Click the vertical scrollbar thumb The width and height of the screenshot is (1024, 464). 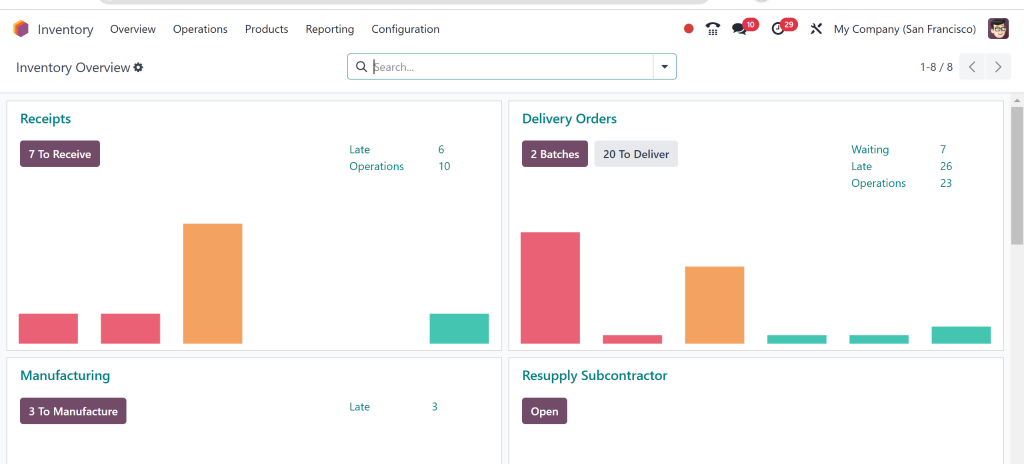click(x=1017, y=175)
